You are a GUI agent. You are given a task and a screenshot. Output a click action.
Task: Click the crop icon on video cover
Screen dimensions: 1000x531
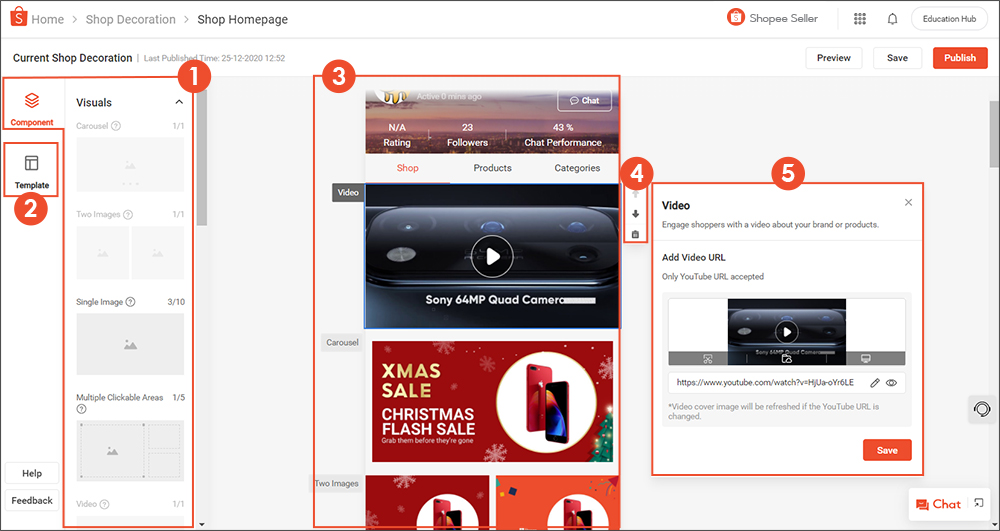(707, 359)
